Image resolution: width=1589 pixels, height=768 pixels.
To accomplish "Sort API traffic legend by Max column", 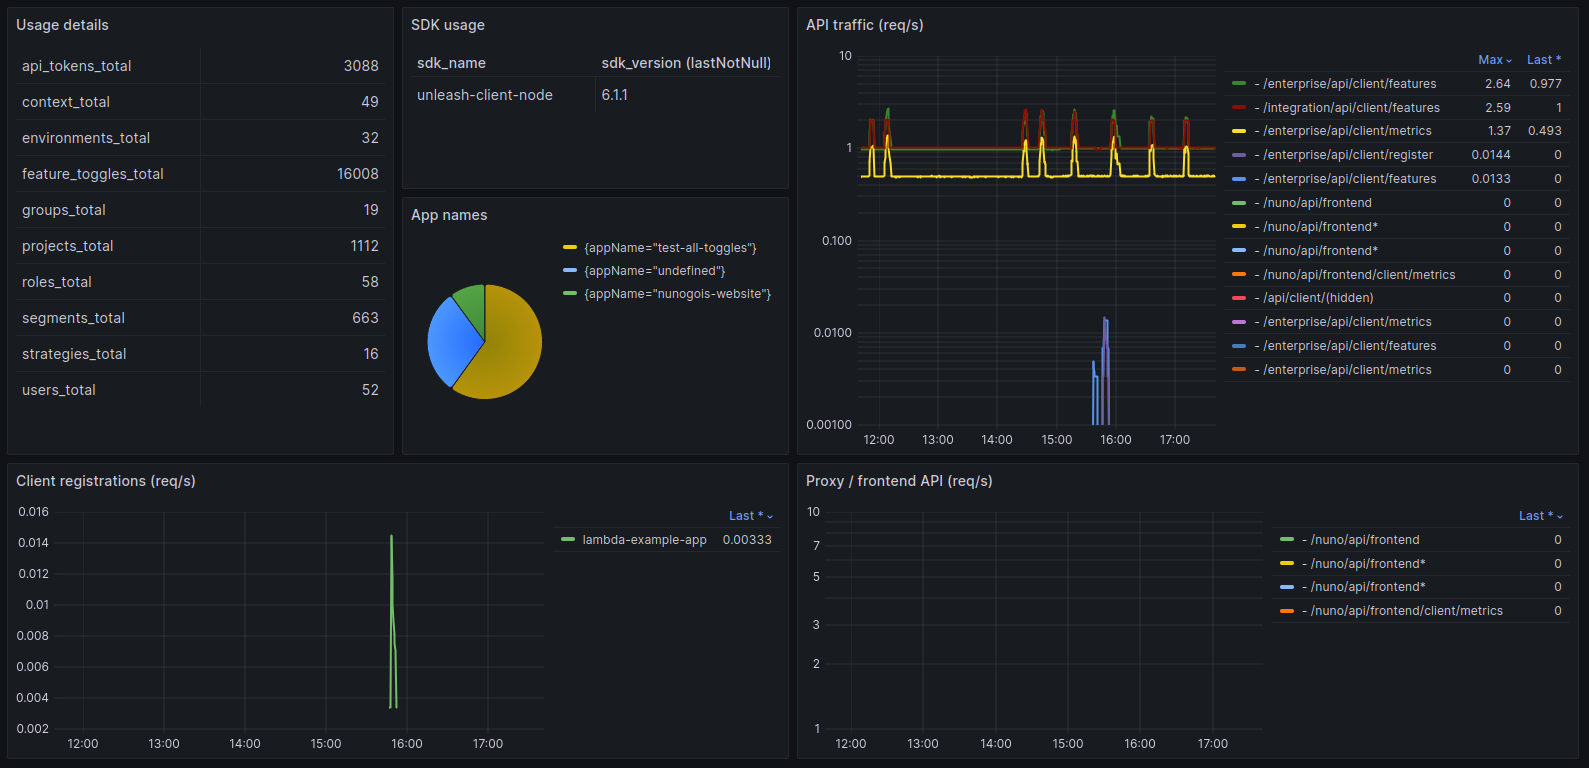I will point(1494,60).
